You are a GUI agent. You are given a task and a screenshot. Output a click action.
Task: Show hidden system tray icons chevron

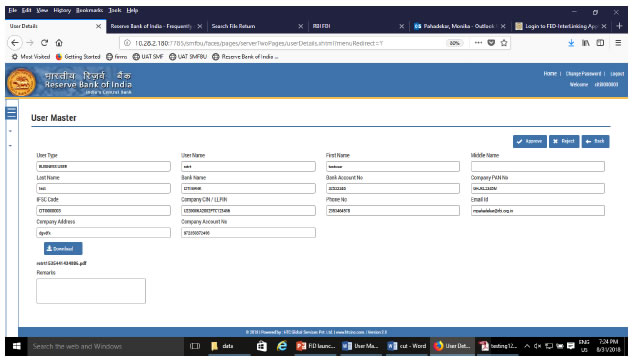coord(527,346)
